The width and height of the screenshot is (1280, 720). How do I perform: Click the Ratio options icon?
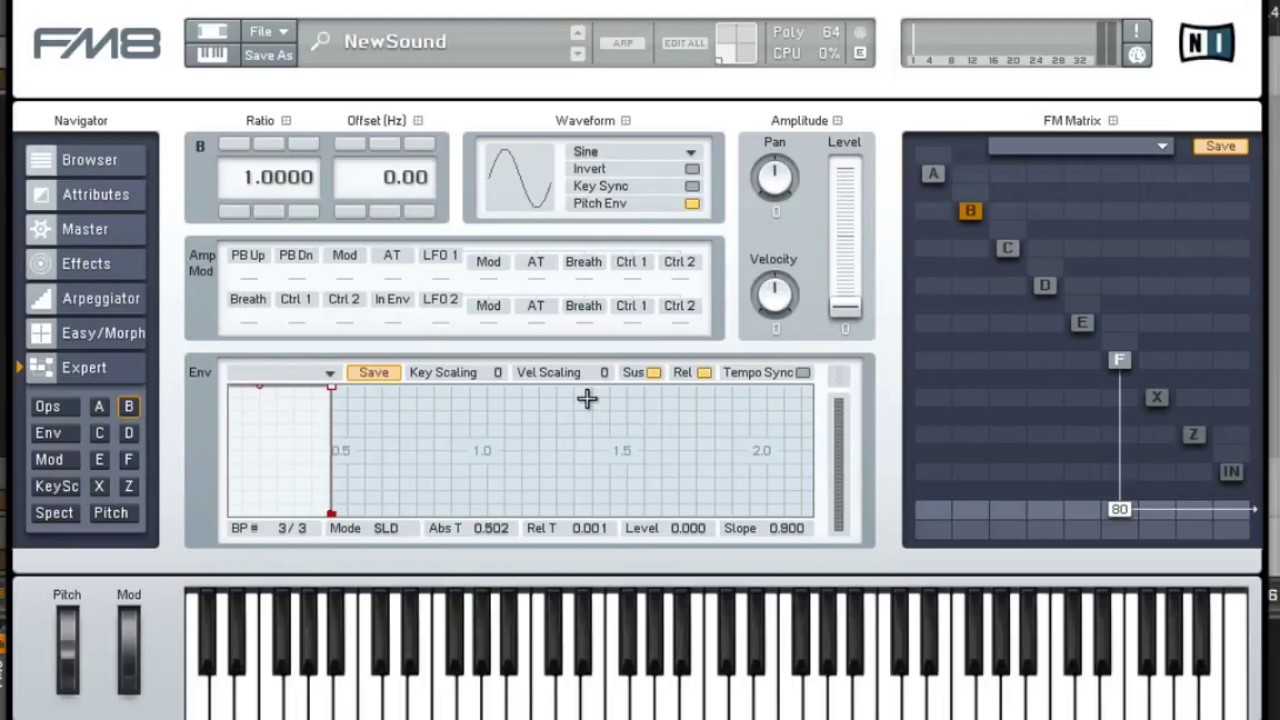coord(286,121)
